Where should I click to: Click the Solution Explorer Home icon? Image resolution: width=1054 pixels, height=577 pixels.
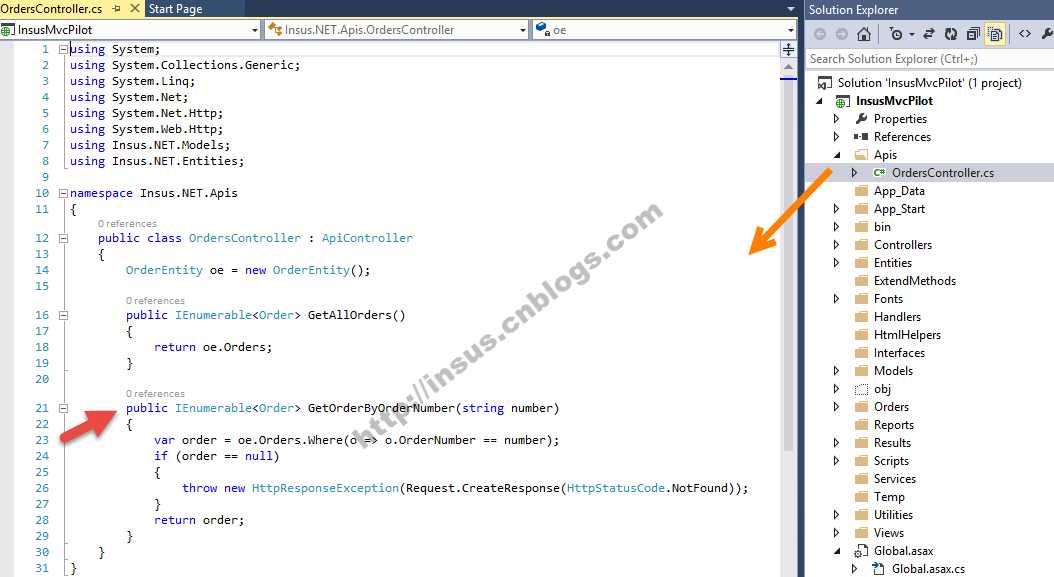coord(864,34)
